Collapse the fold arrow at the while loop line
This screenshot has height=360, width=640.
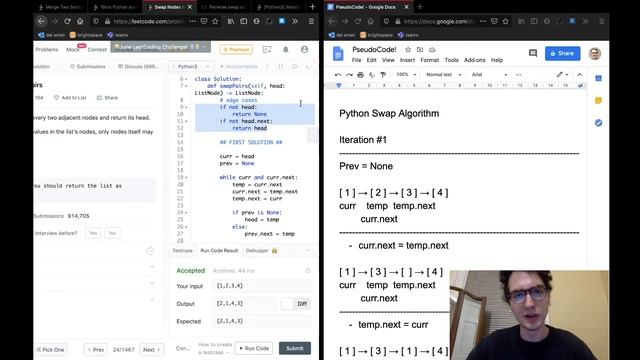pyautogui.click(x=187, y=178)
